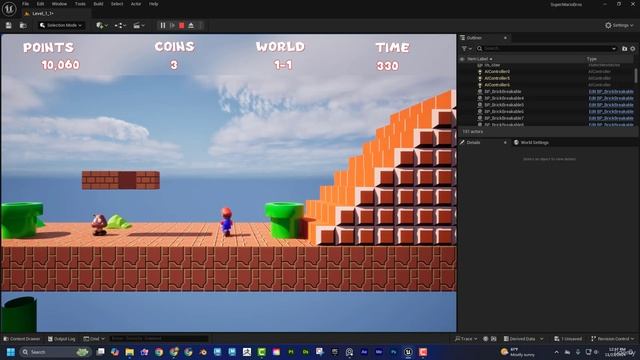
Task: Open the Build menu
Action: click(98, 4)
